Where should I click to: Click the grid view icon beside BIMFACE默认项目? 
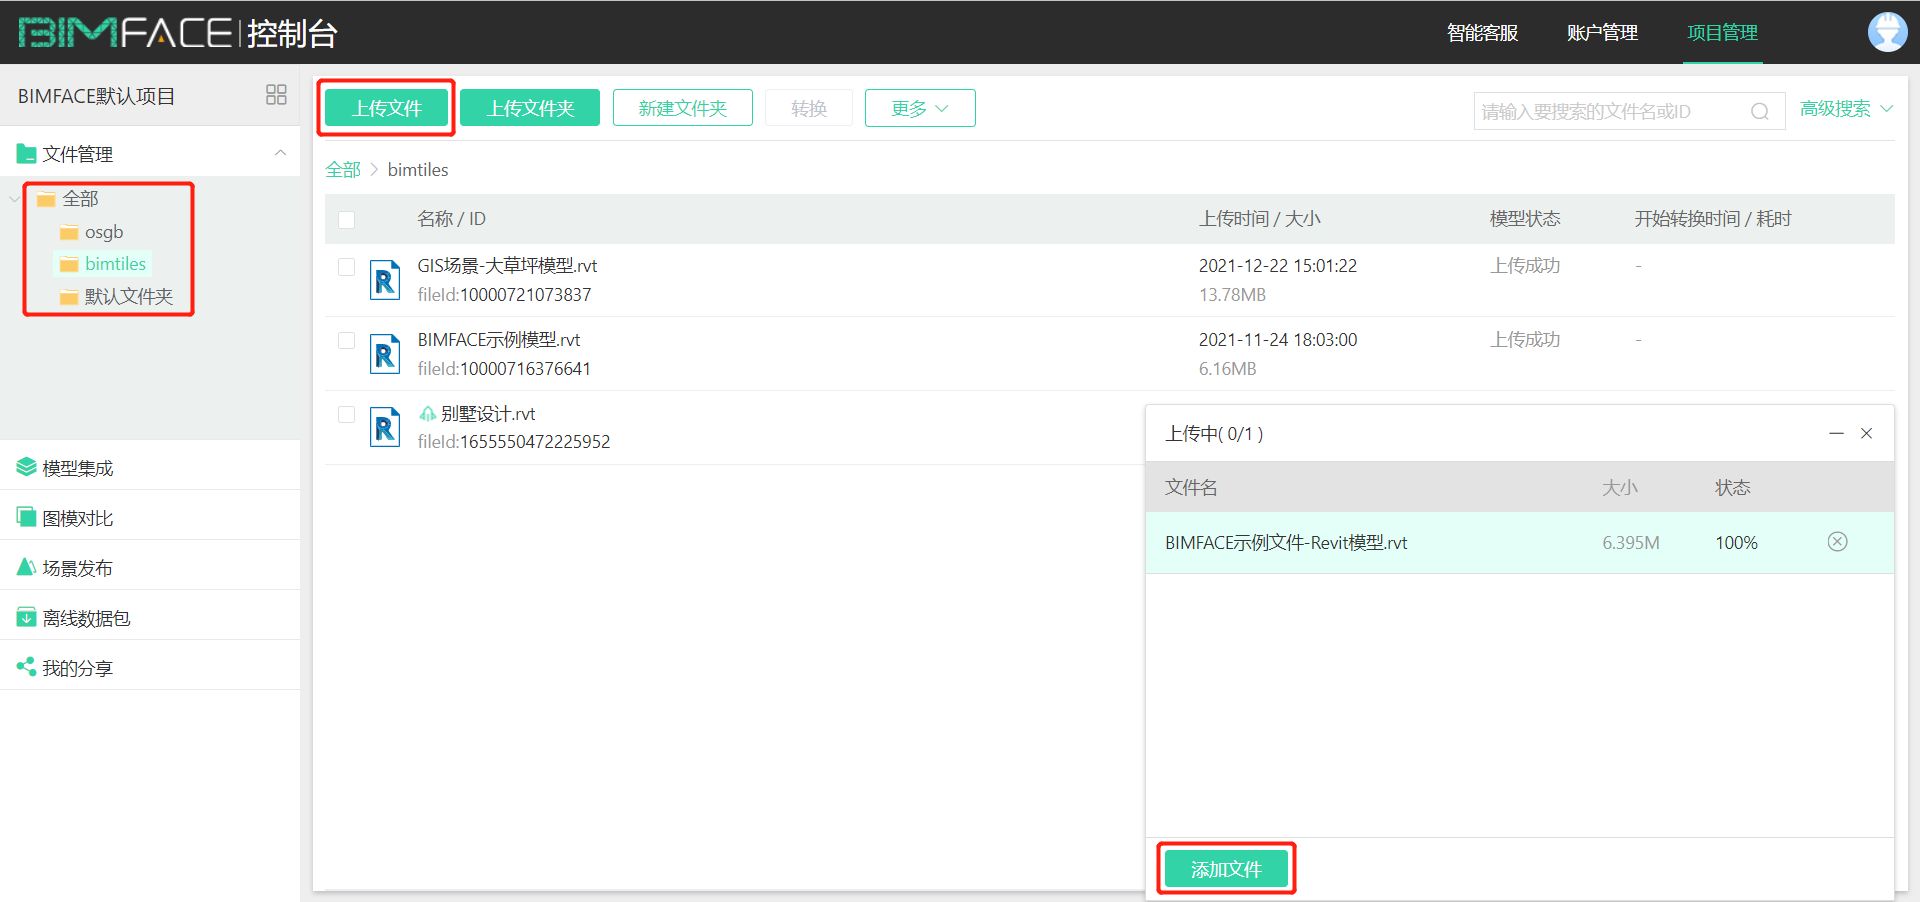coord(276,95)
